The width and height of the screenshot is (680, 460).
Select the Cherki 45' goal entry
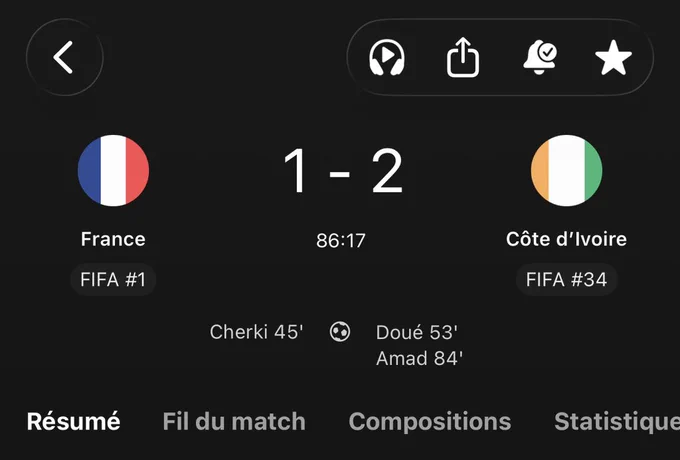256,332
